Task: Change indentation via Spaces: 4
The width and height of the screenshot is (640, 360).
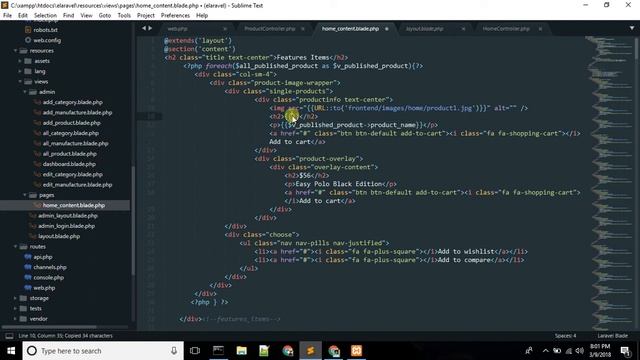Action: pos(565,336)
